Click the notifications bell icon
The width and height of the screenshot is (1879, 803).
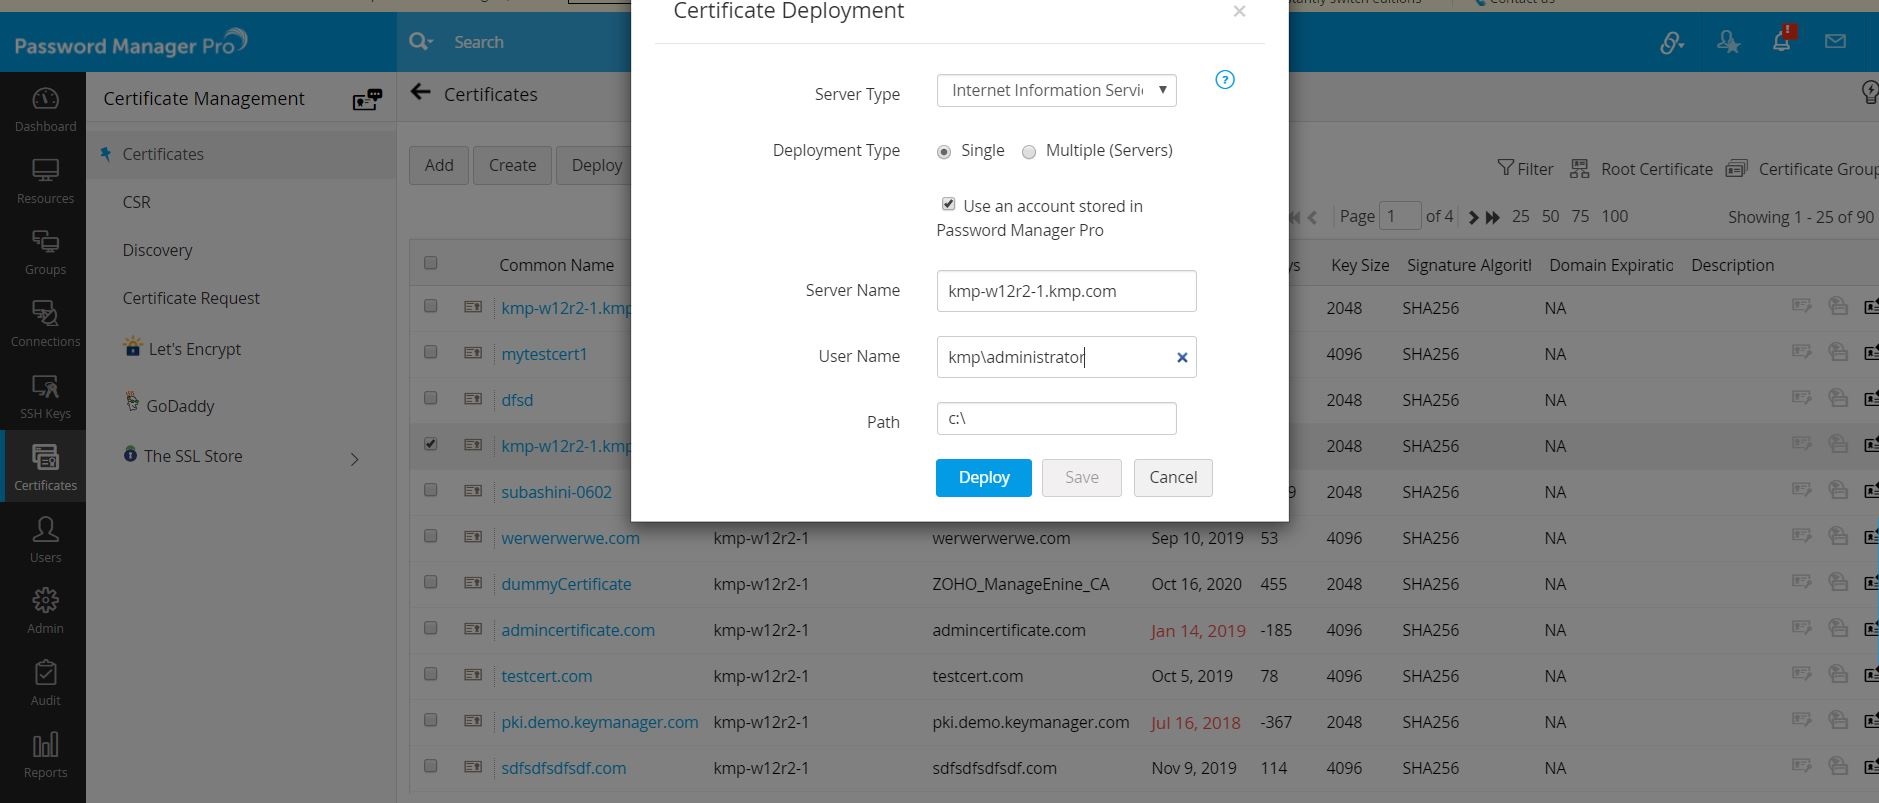click(1781, 42)
